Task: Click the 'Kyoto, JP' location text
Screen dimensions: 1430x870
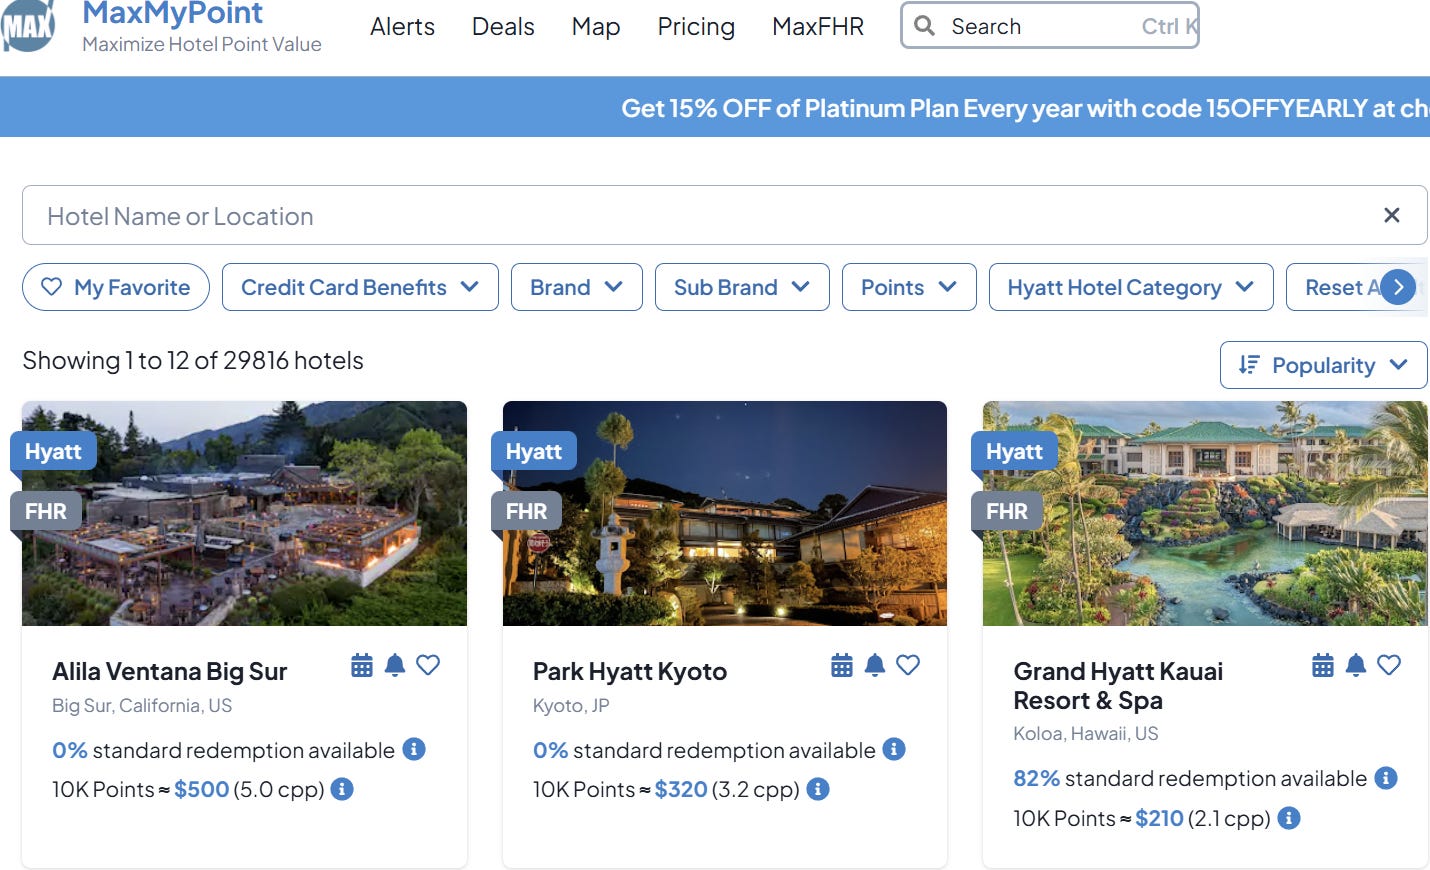Action: 571,705
